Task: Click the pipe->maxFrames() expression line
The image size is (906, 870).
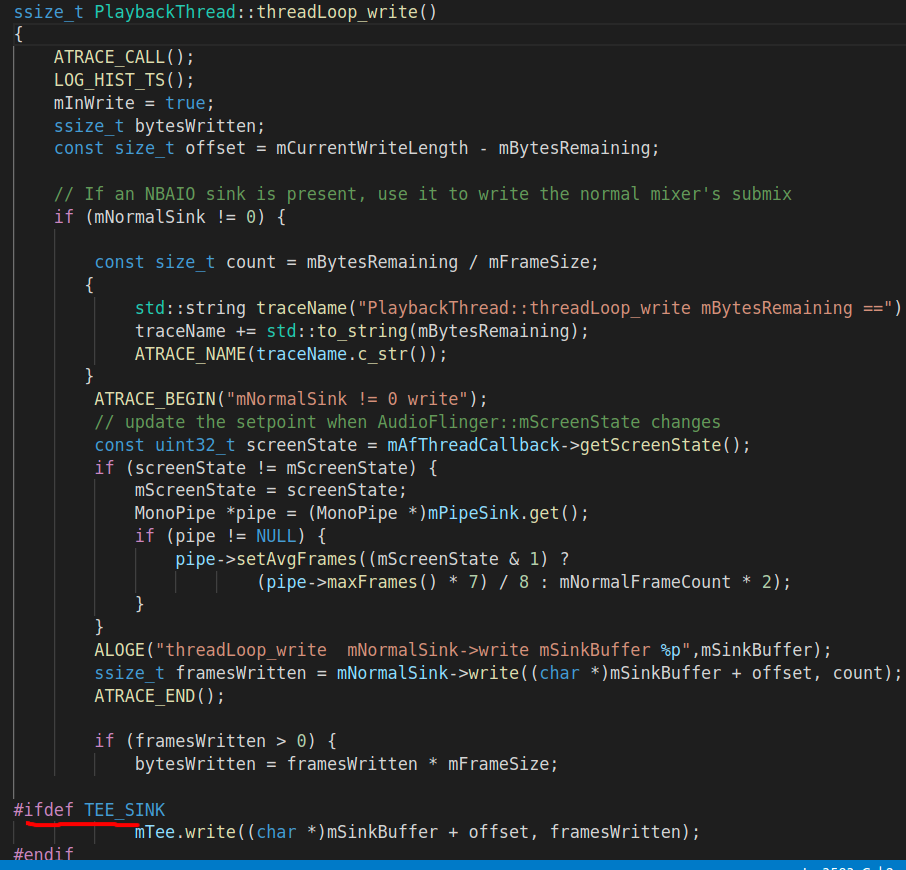Action: (523, 582)
